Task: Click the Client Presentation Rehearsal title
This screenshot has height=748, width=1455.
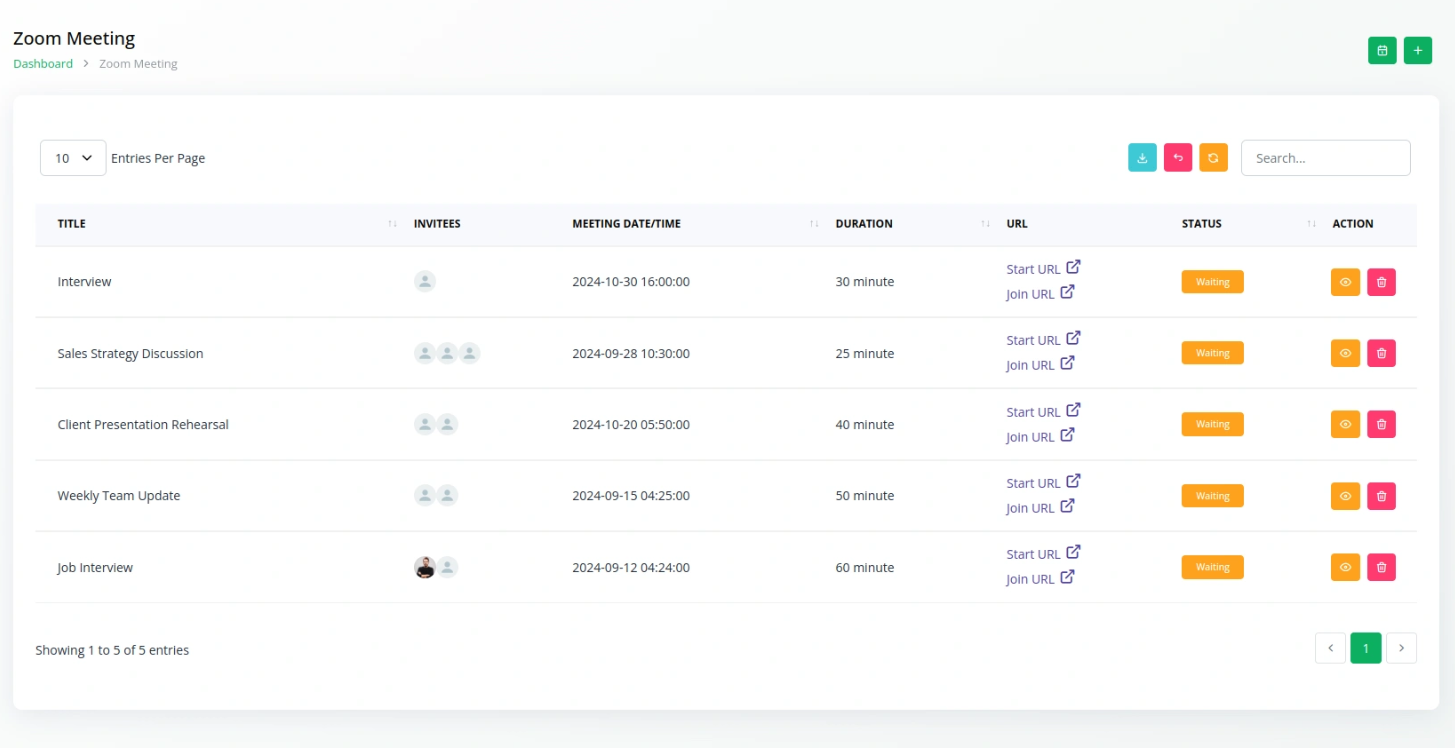Action: [143, 424]
